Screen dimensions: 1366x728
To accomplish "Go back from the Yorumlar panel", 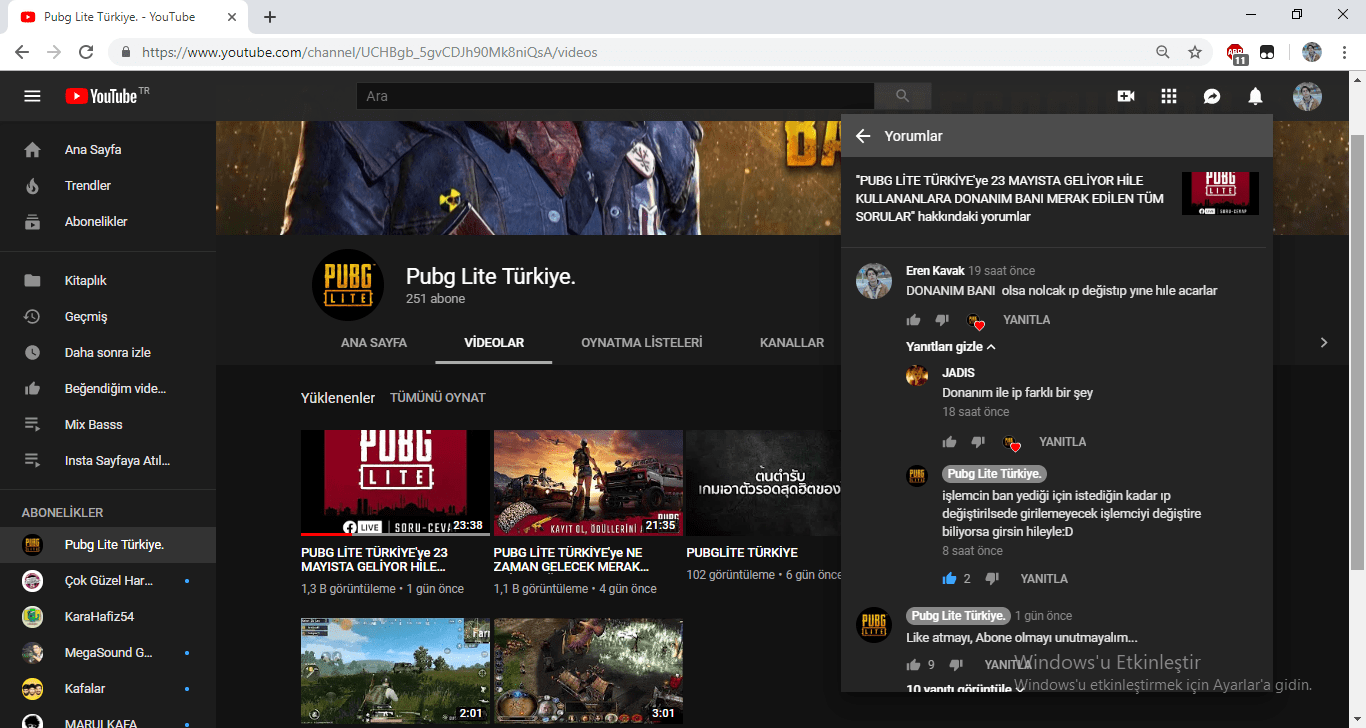I will (x=863, y=136).
